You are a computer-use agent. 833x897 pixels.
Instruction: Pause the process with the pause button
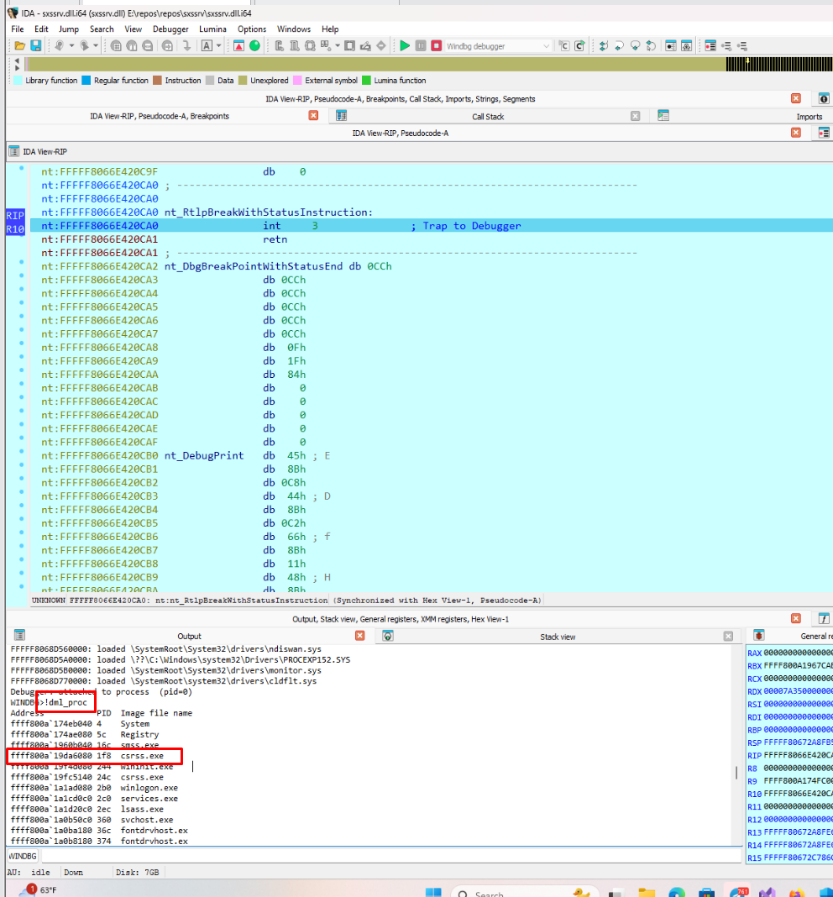pos(421,46)
